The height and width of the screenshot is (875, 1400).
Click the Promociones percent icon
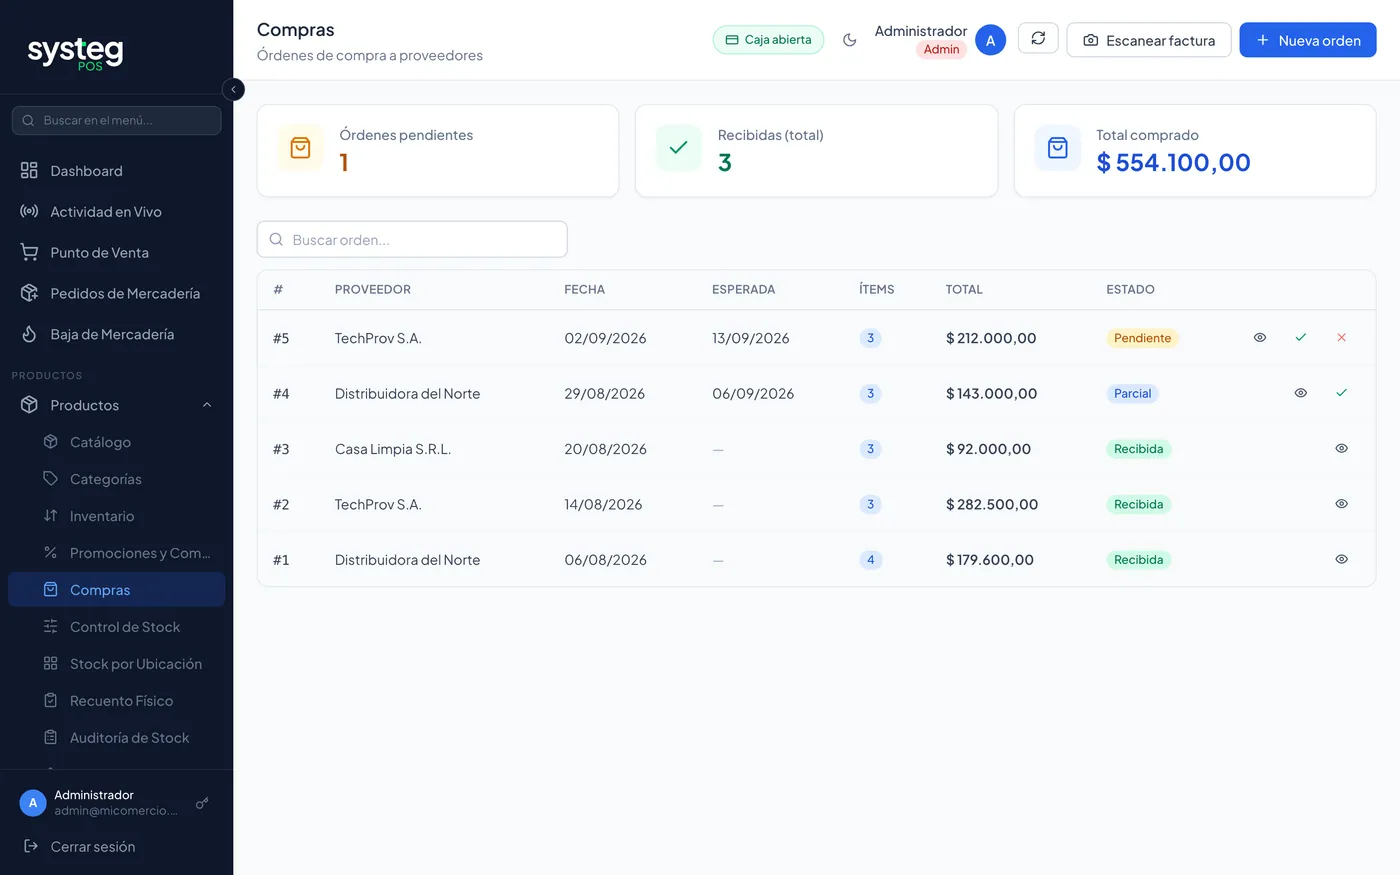51,553
